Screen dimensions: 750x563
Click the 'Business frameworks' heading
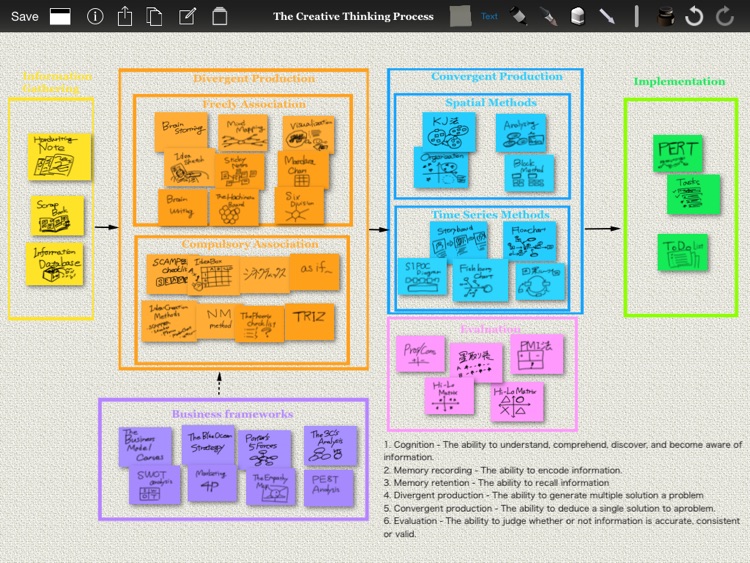pos(232,414)
